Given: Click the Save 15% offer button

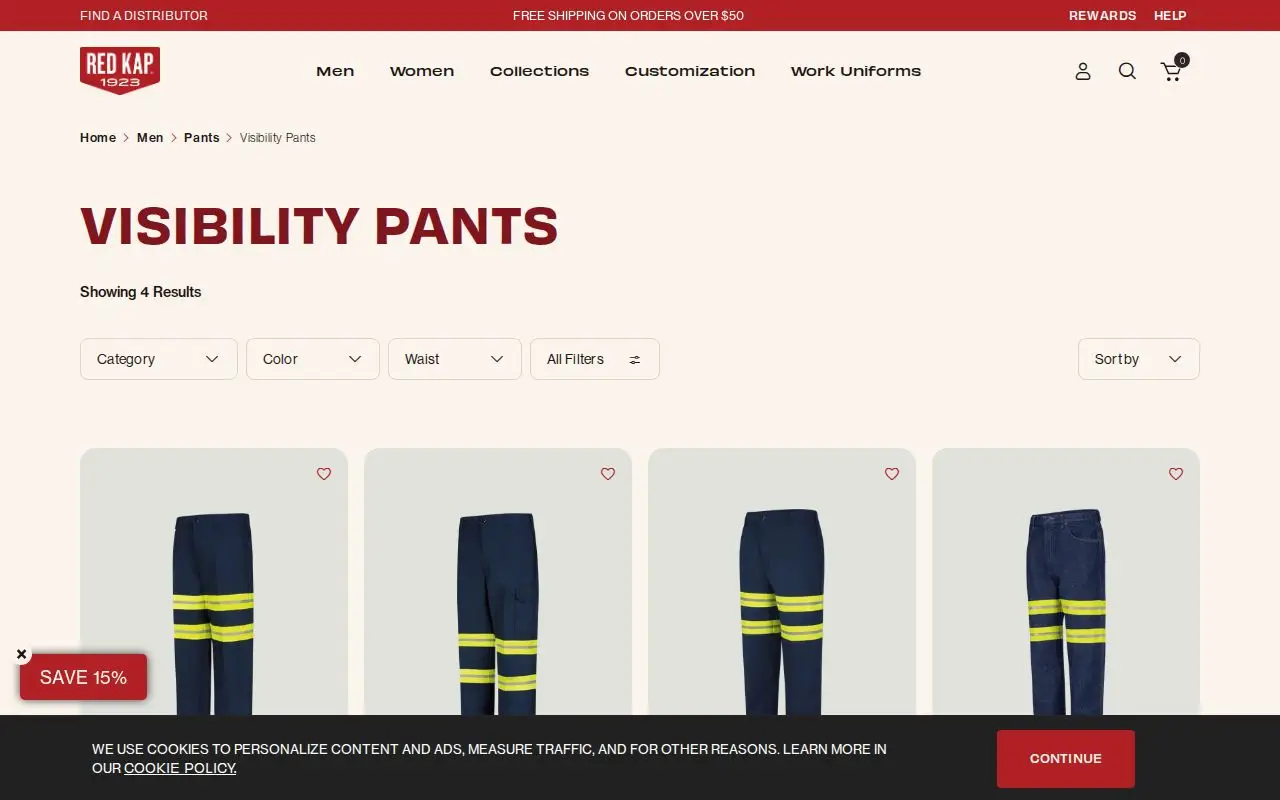Looking at the screenshot, I should click(83, 677).
